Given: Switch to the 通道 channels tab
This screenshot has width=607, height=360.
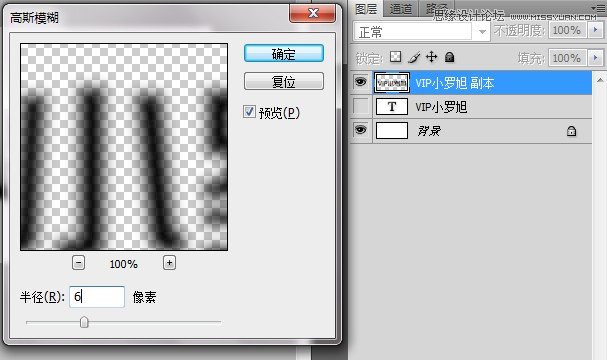Looking at the screenshot, I should [x=401, y=9].
